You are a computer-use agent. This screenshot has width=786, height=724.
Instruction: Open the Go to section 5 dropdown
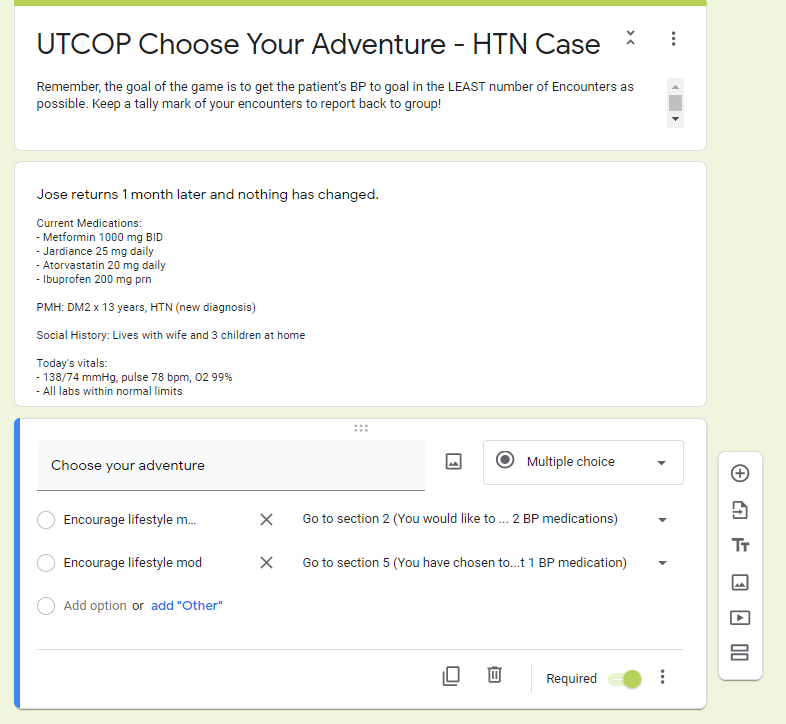(484, 563)
